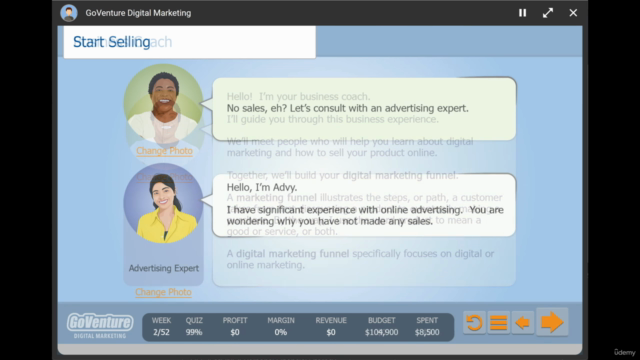Click the 'Advertising Expert' label

tap(164, 268)
